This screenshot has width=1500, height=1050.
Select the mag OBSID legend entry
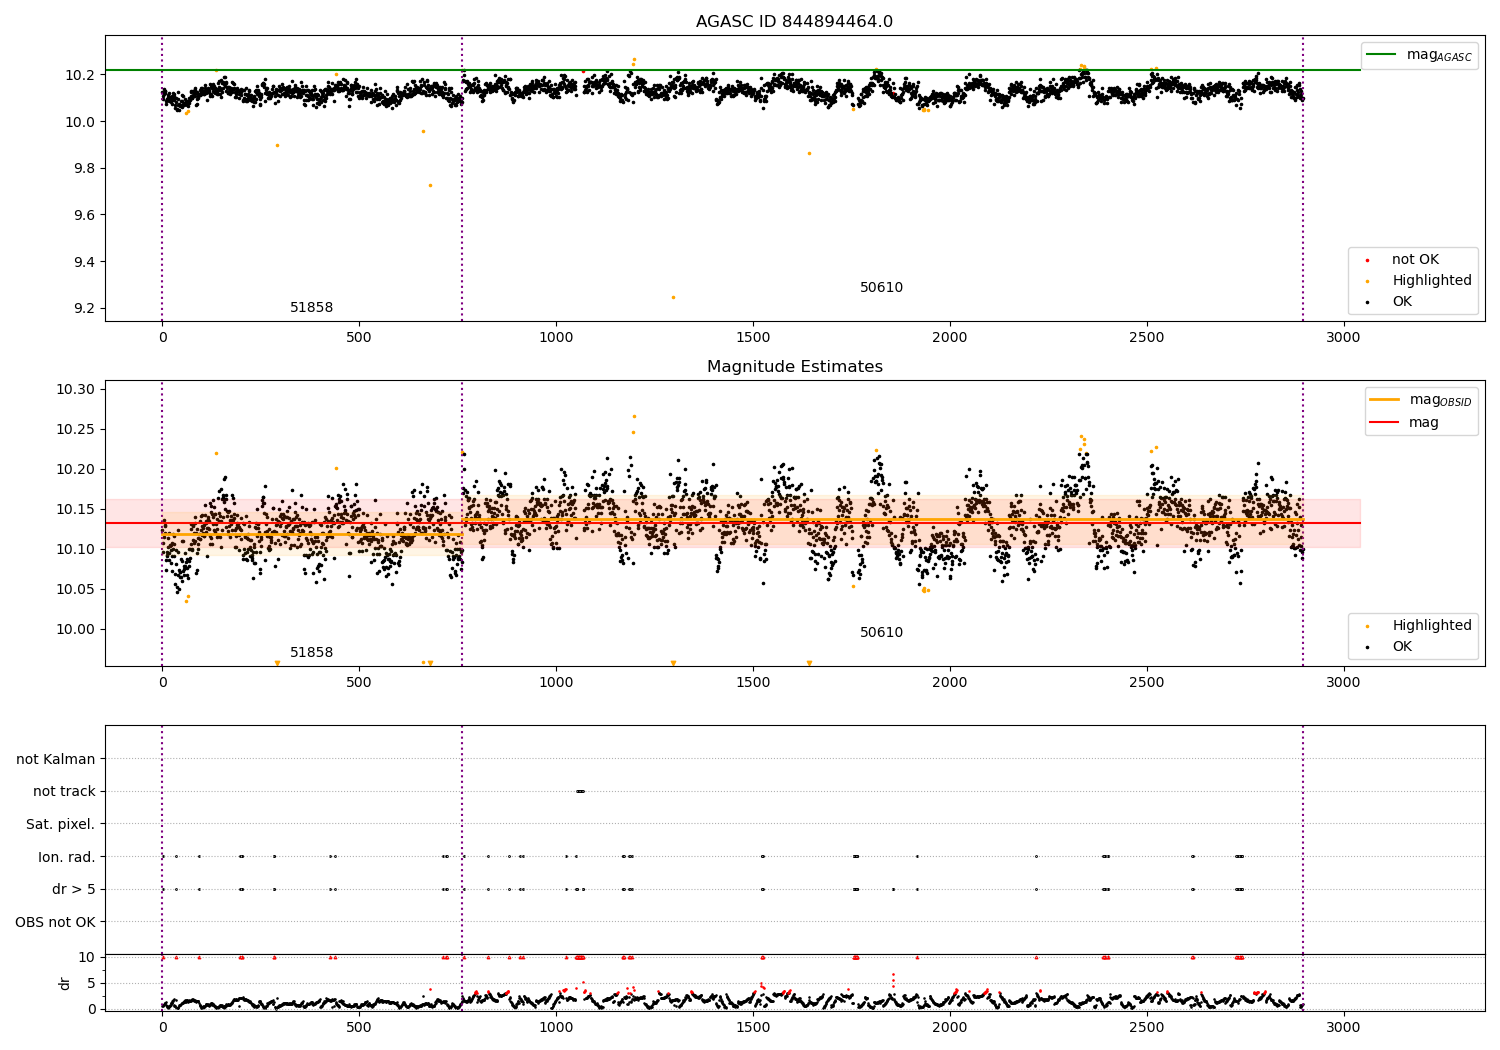[x=1420, y=400]
